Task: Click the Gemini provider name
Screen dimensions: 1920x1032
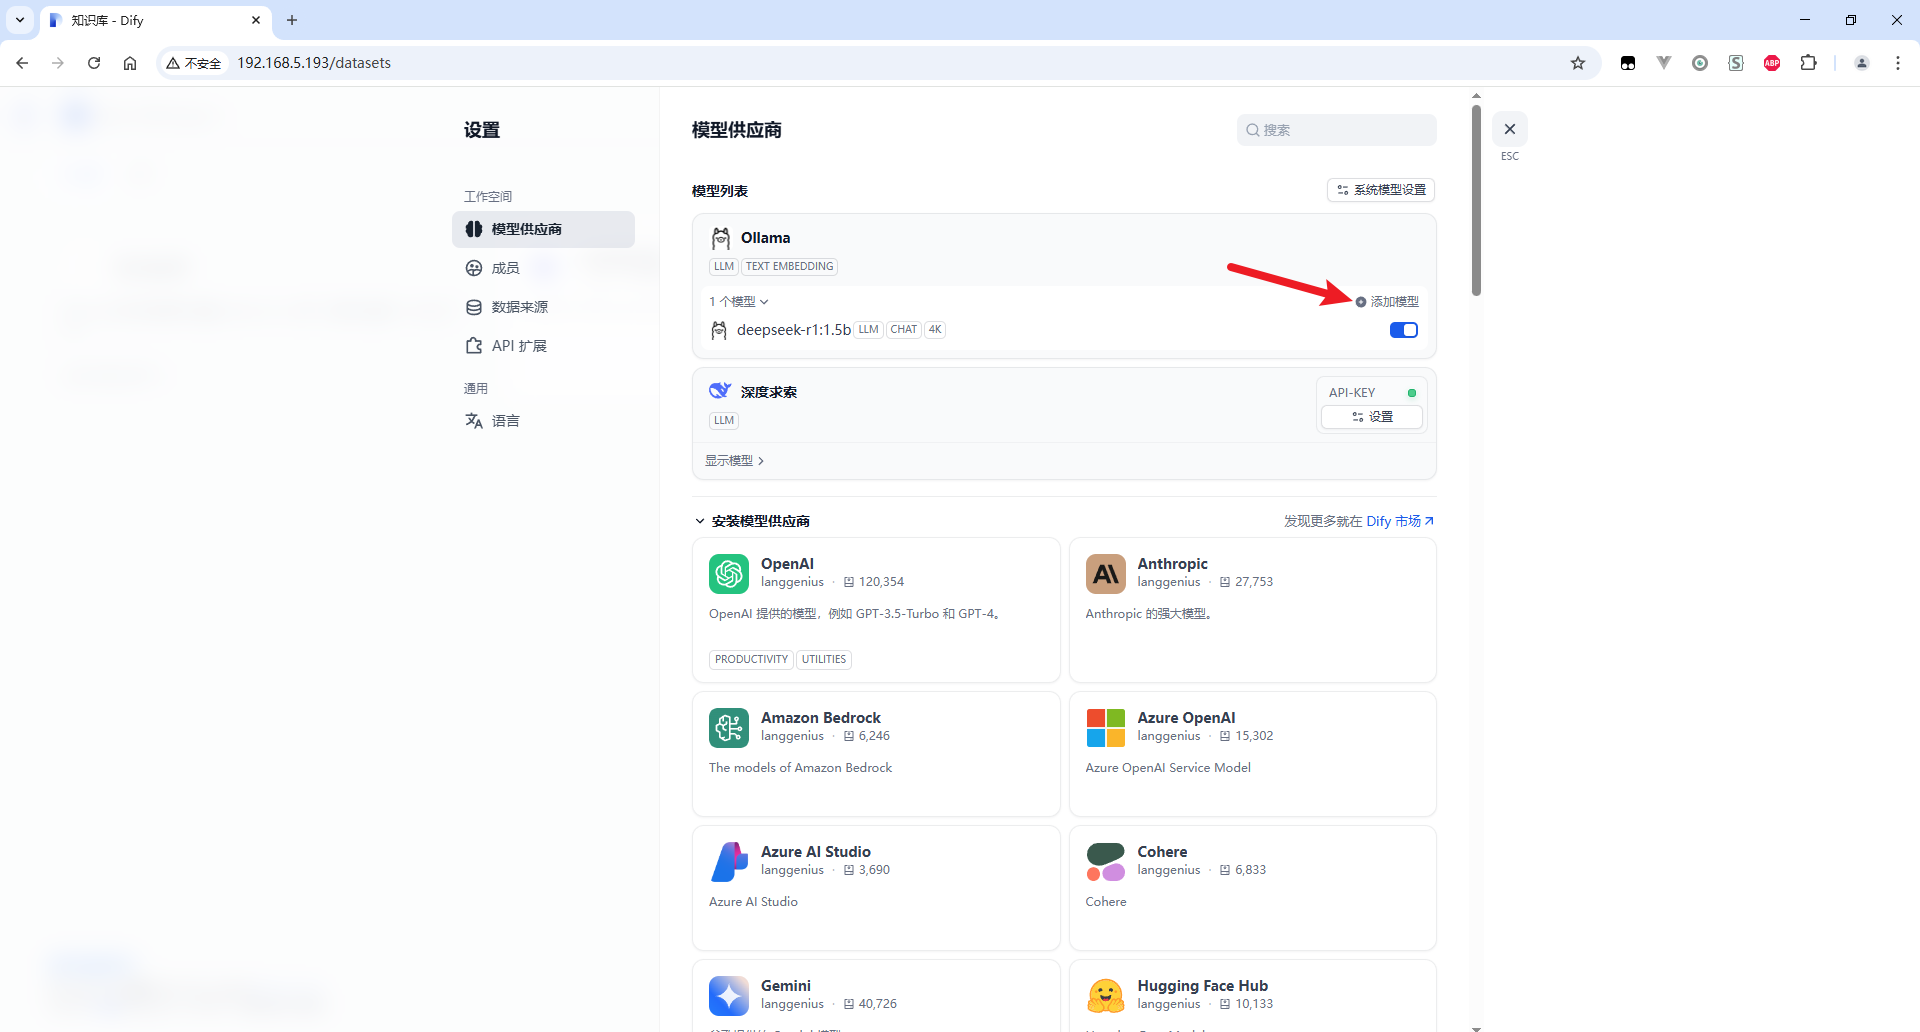Action: click(x=786, y=986)
